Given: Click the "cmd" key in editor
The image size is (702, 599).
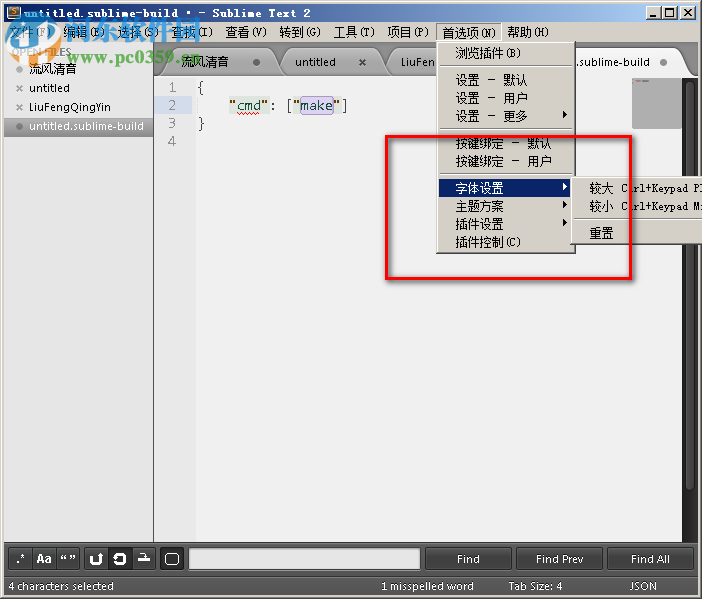Looking at the screenshot, I should [248, 106].
